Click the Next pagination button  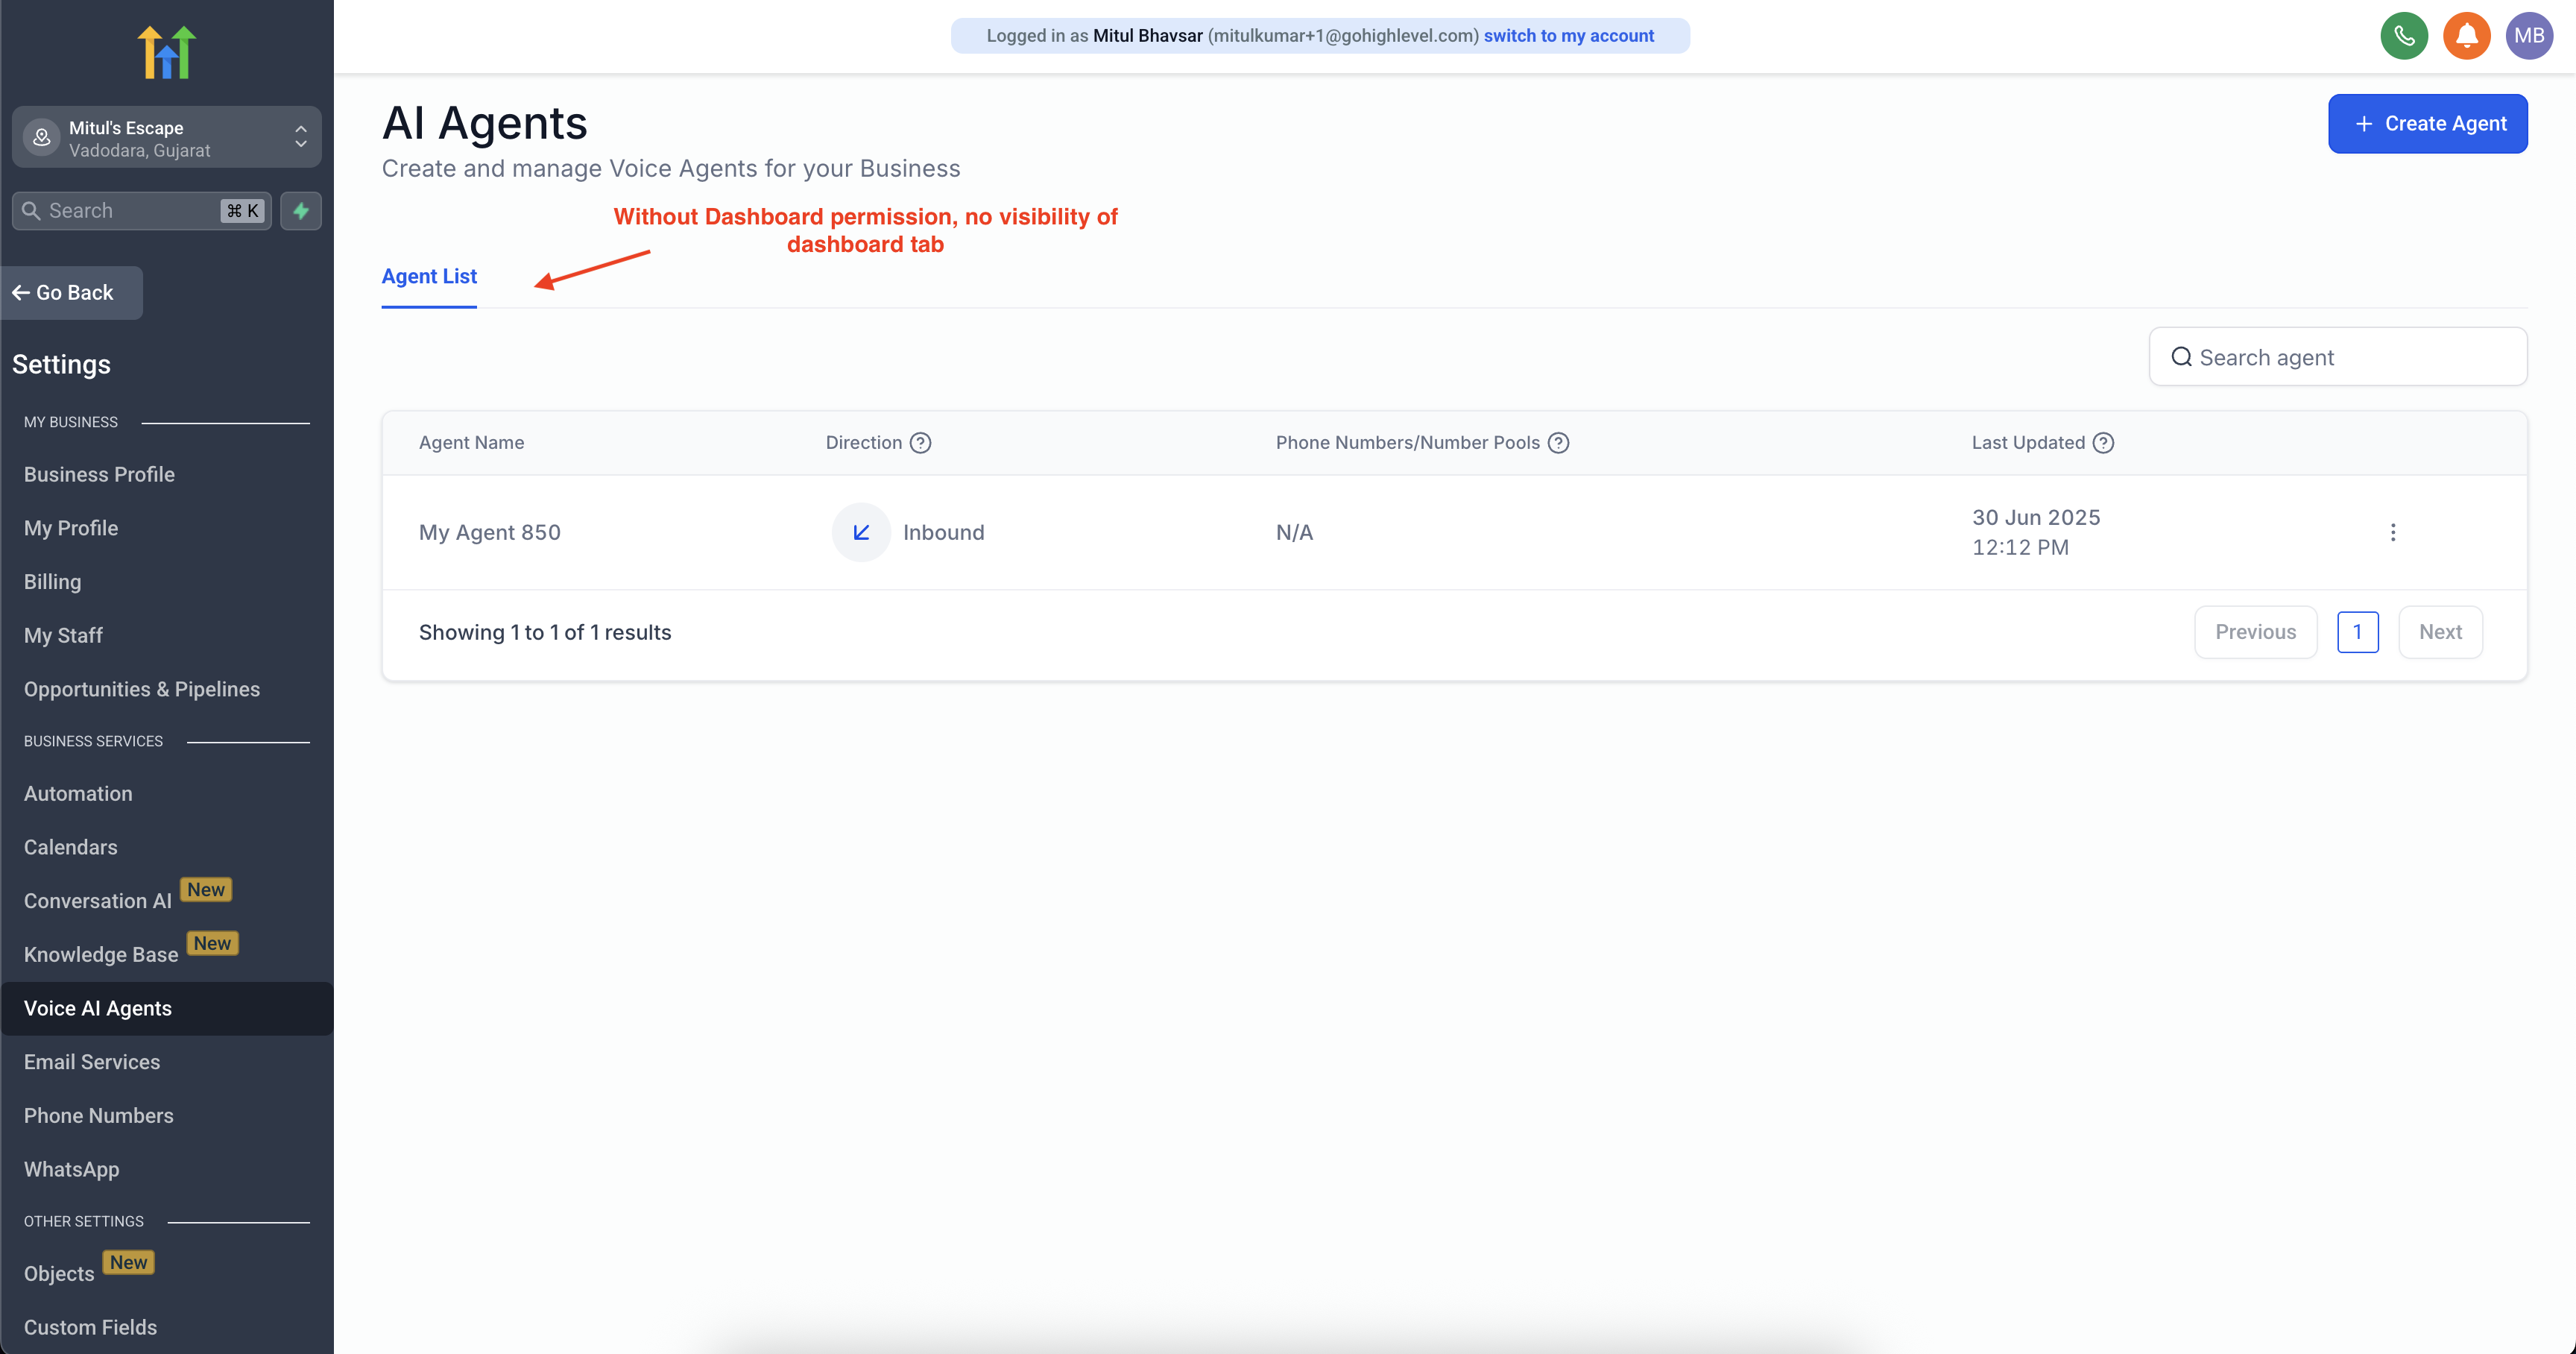(2439, 632)
